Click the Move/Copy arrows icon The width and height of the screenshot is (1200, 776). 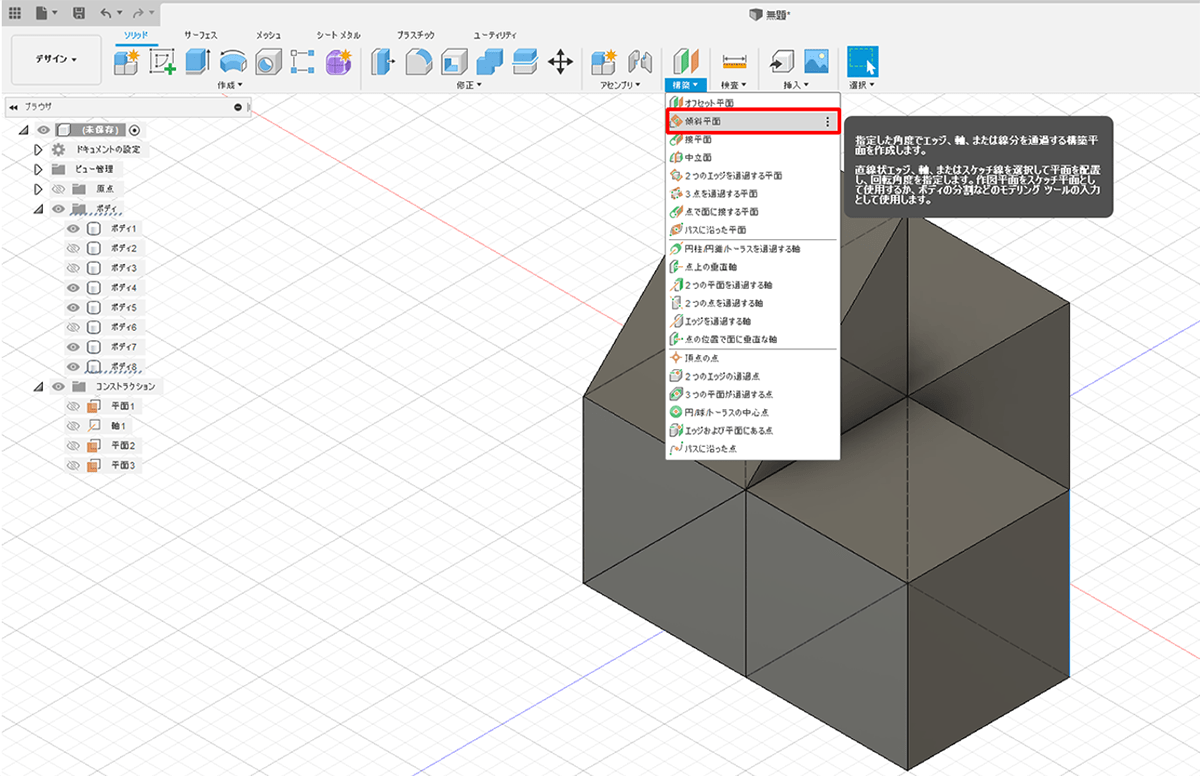[560, 62]
